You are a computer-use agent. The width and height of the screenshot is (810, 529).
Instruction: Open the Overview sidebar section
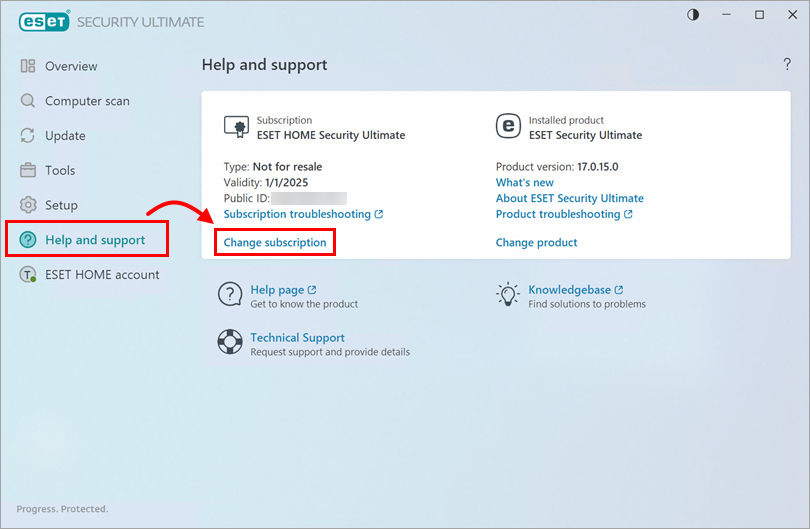pos(70,66)
